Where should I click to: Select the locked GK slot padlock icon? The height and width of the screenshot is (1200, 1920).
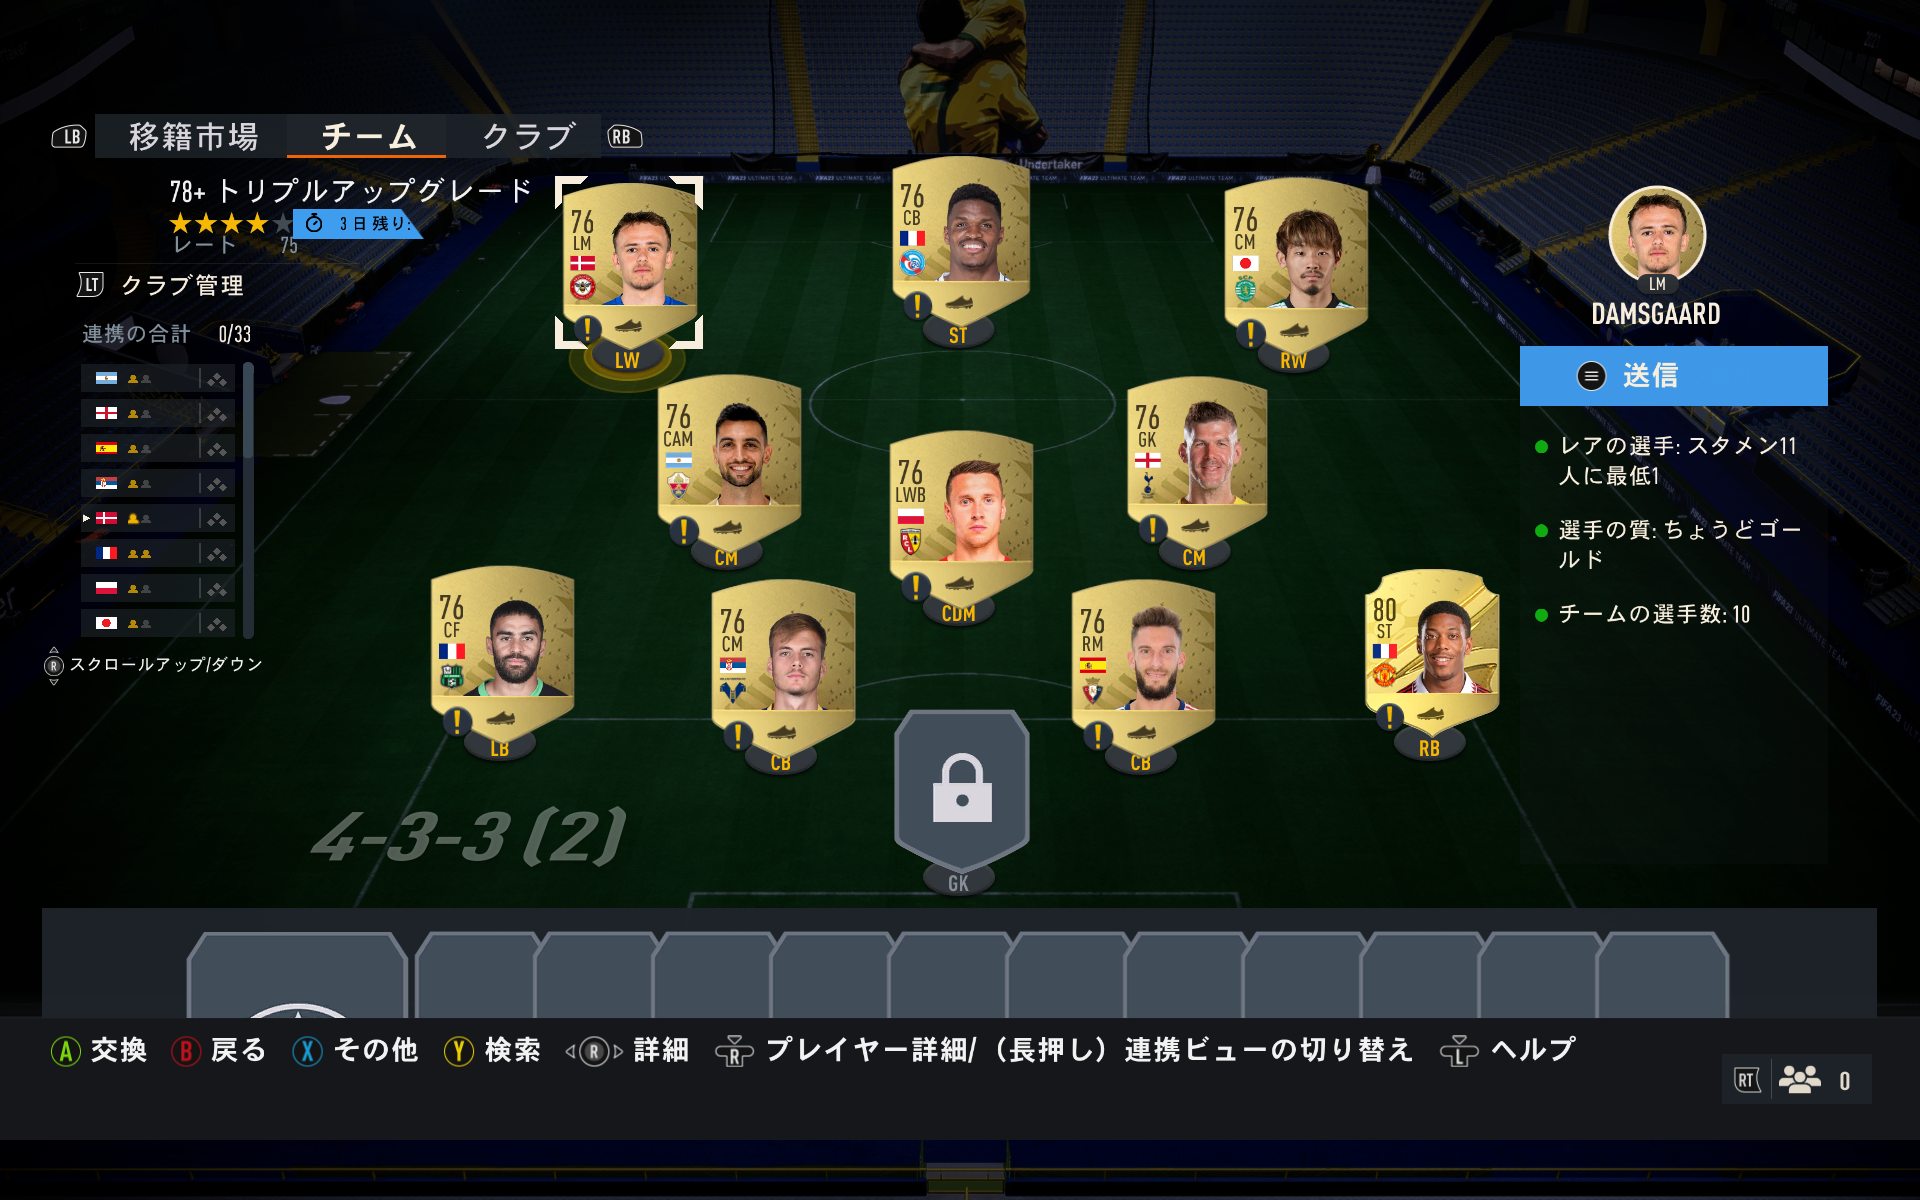tap(962, 788)
